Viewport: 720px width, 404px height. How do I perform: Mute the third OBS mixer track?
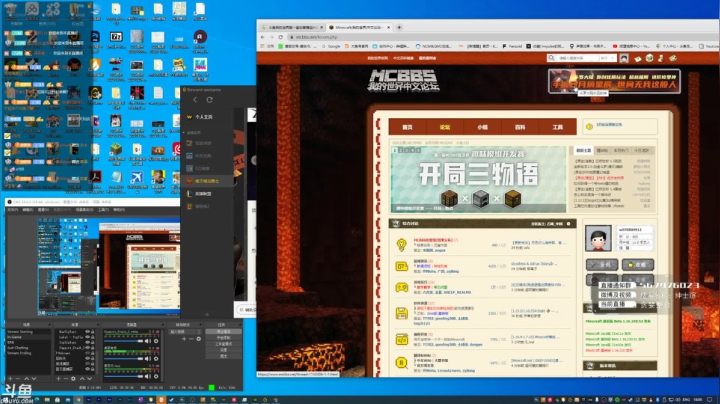(147, 376)
